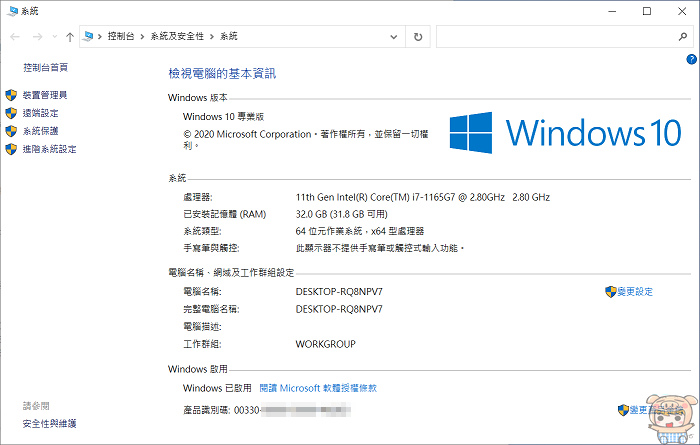
Task: Click the shield icon beside 進階系統設定
Action: [11, 149]
